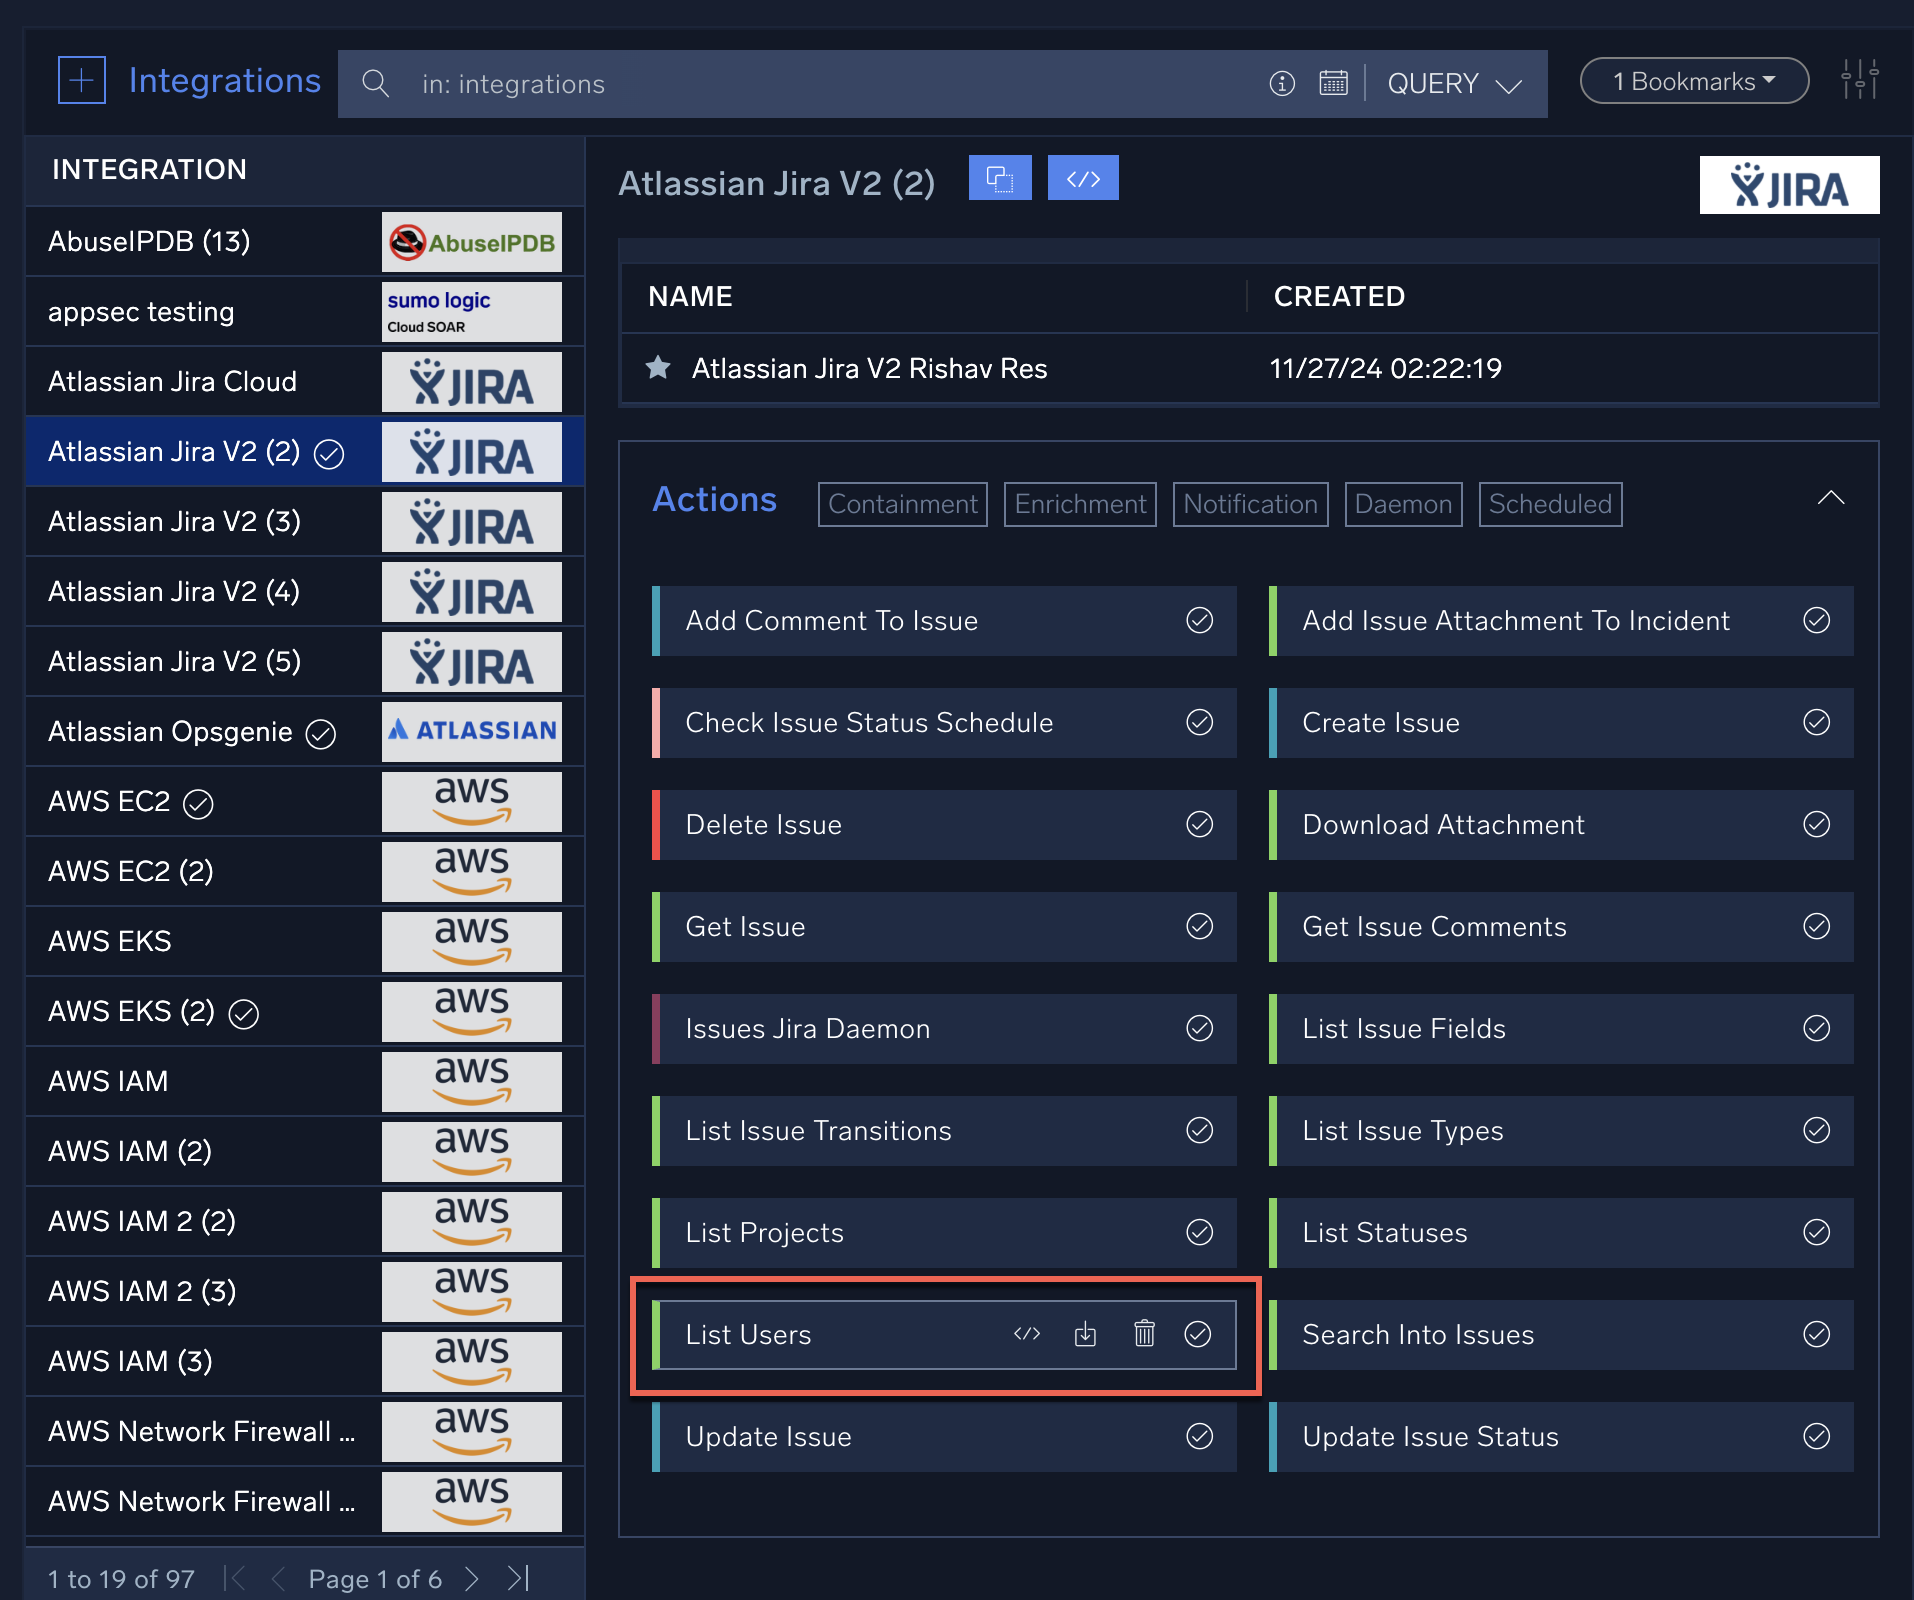Download the List Users action
This screenshot has width=1914, height=1600.
coord(1085,1334)
